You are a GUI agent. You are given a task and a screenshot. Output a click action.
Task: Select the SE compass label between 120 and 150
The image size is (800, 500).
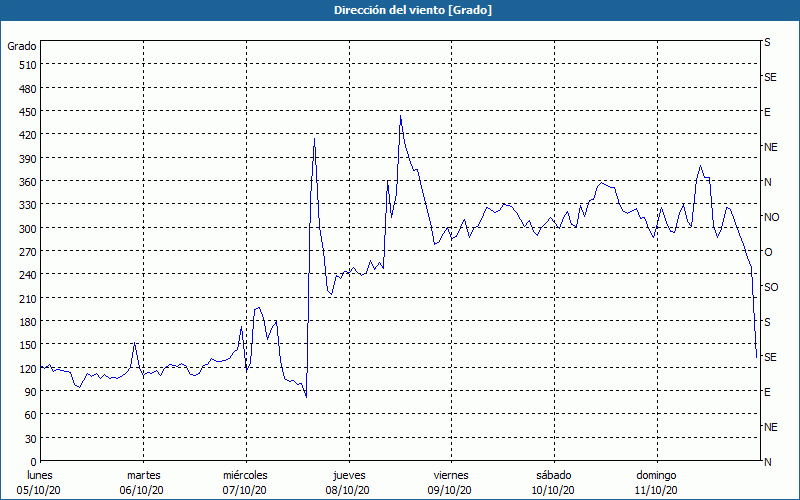(x=770, y=358)
